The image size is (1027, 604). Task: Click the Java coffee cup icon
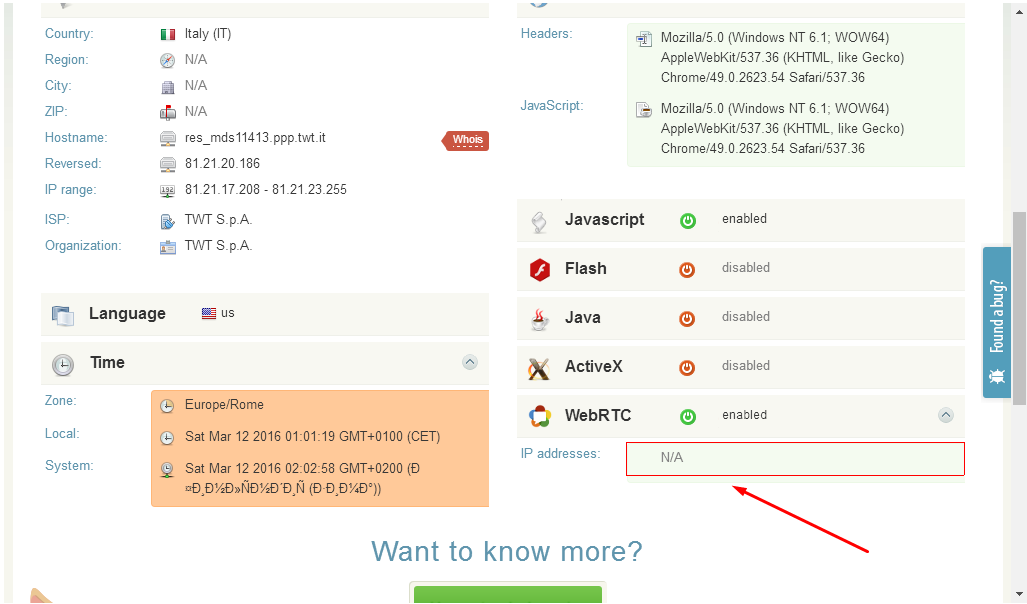point(539,319)
